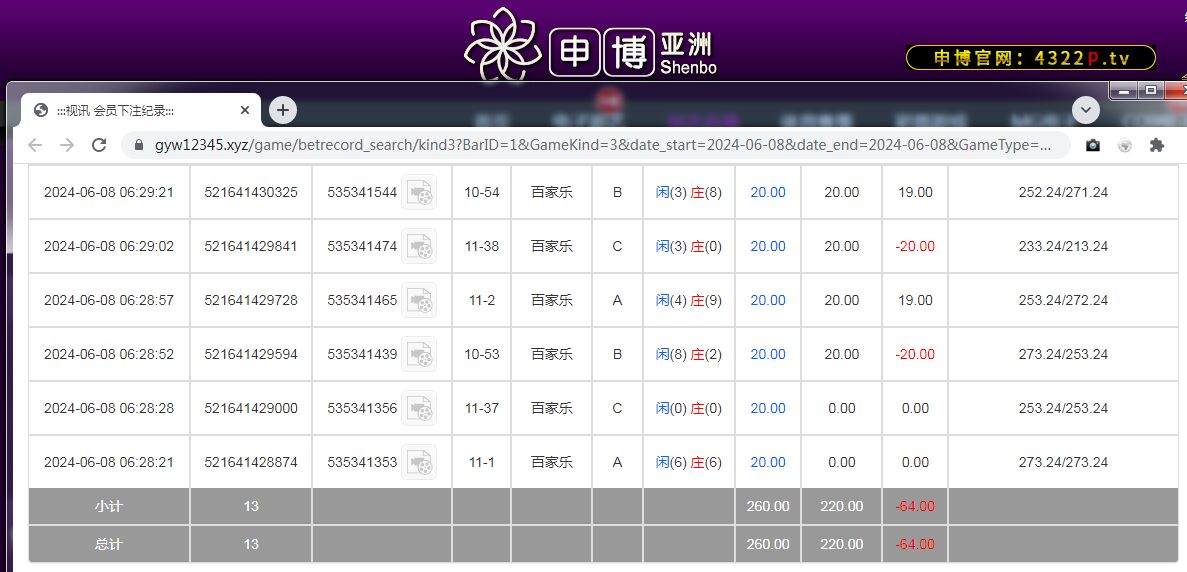Viewport: 1187px width, 572px height.
Task: Click the 20.00 bet amount for order 521641430325
Action: click(x=768, y=192)
